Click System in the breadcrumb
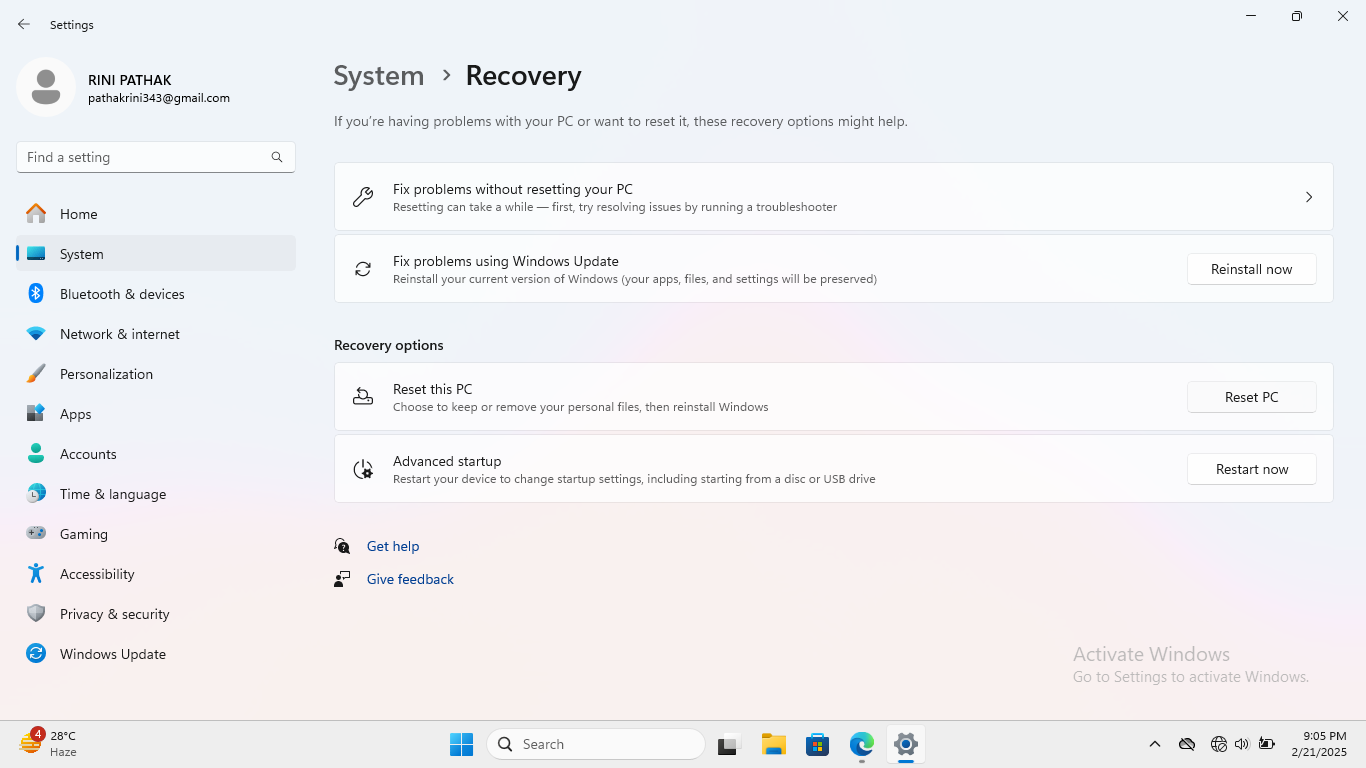The image size is (1366, 768). coord(378,76)
